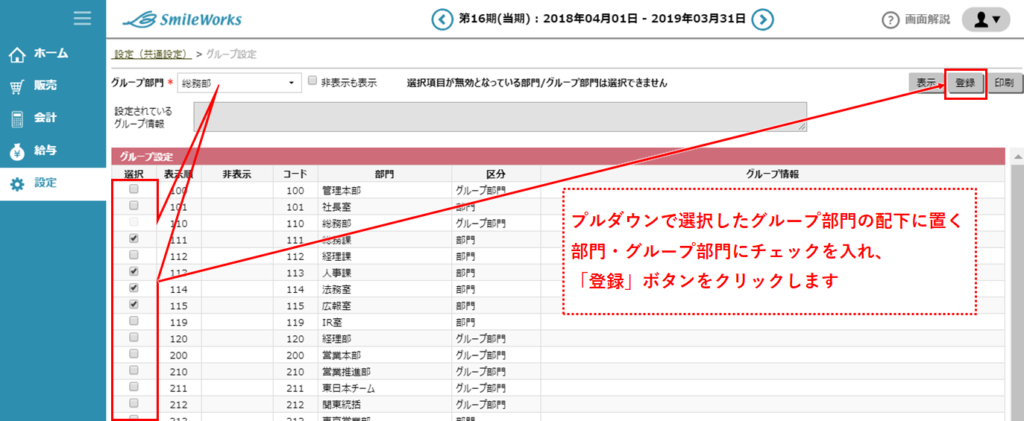This screenshot has width=1024, height=421.
Task: Click the 非表示 column header
Action: pyautogui.click(x=236, y=174)
